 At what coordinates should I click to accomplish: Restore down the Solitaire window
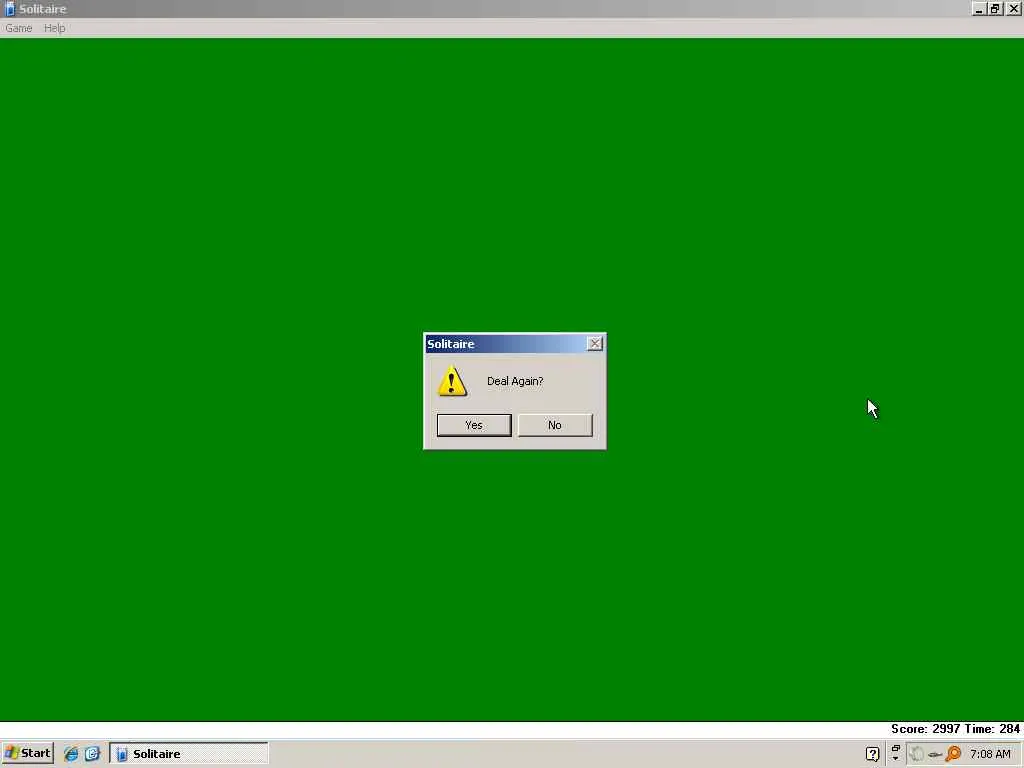tap(994, 9)
